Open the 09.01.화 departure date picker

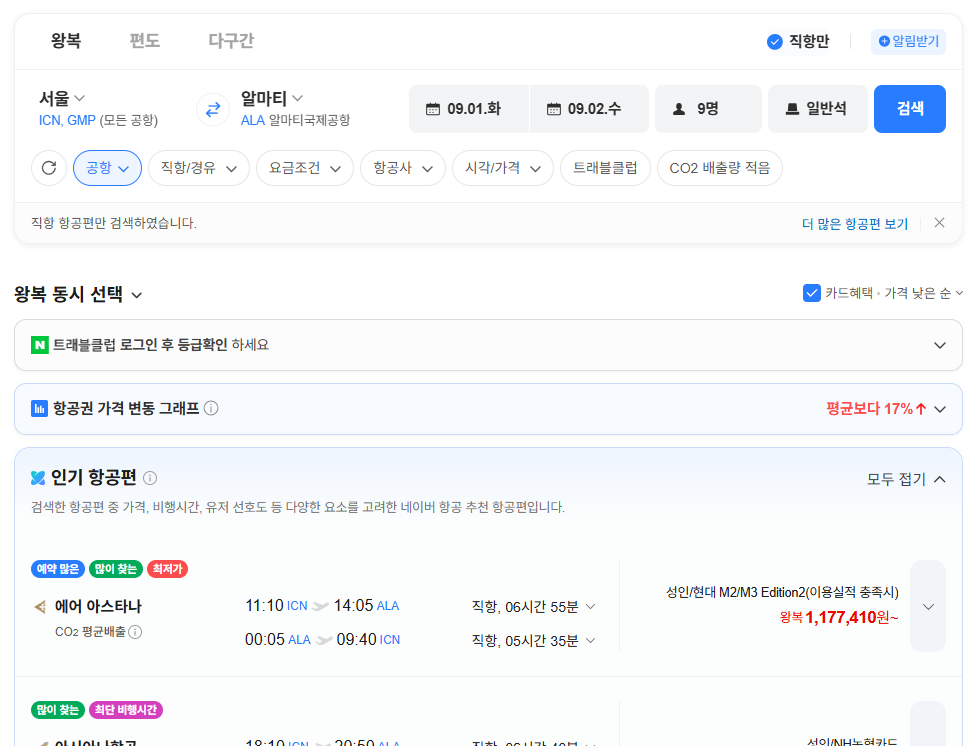[x=469, y=109]
